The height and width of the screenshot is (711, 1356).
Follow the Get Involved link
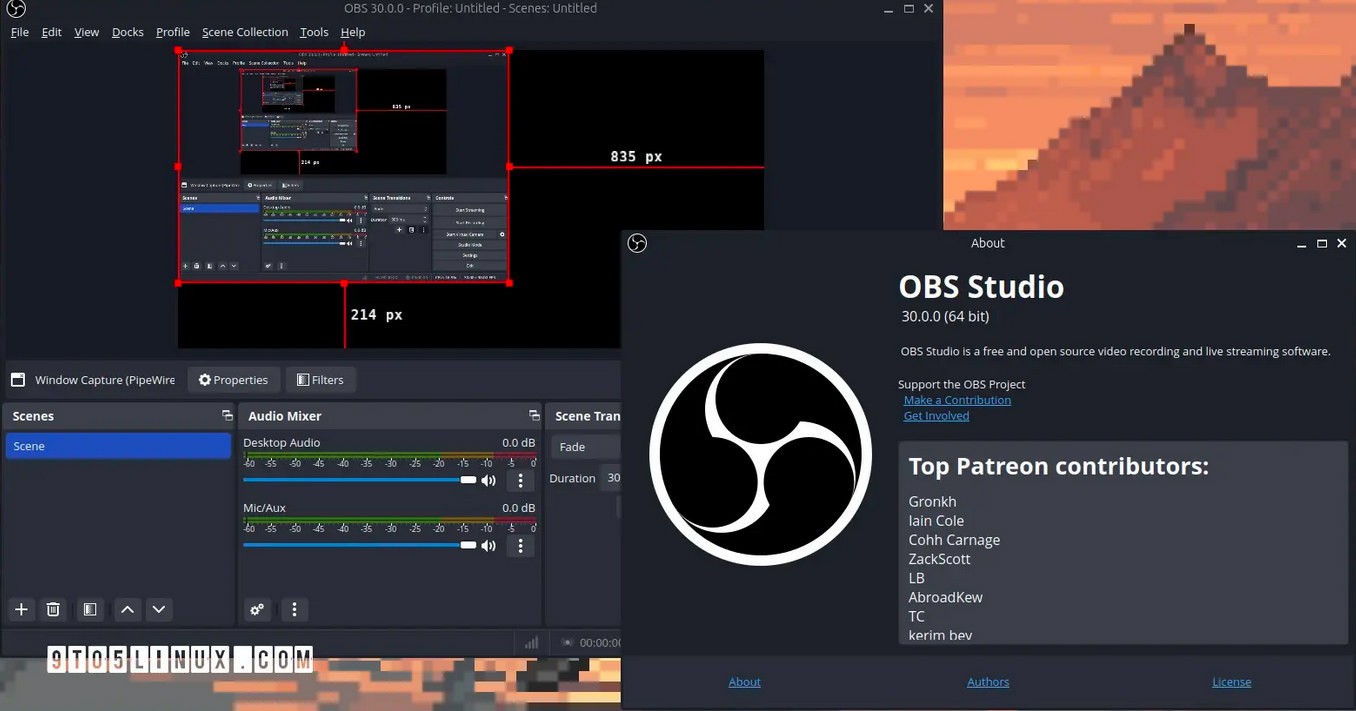point(936,416)
